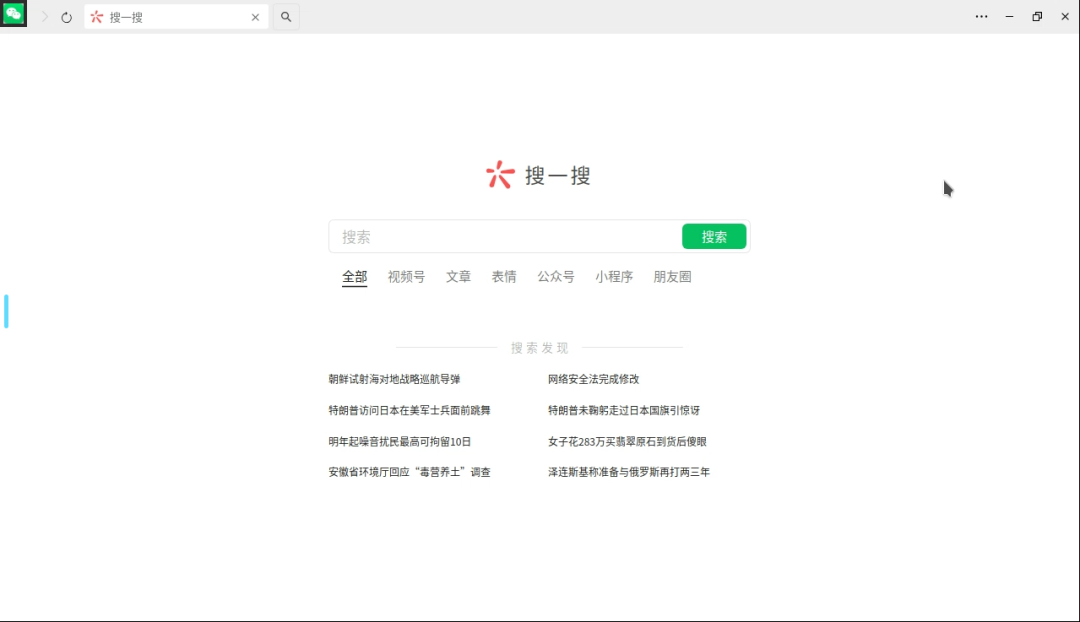Click the 搜一搜 logo icon on the tab
Viewport: 1080px width, 622px height.
(95, 17)
